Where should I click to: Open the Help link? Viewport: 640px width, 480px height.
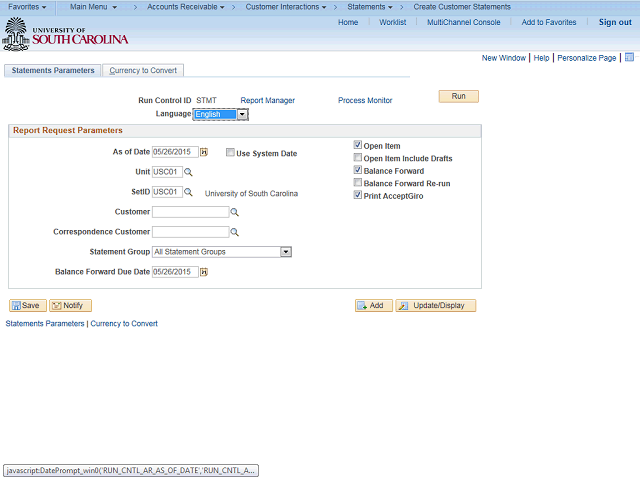coord(541,58)
